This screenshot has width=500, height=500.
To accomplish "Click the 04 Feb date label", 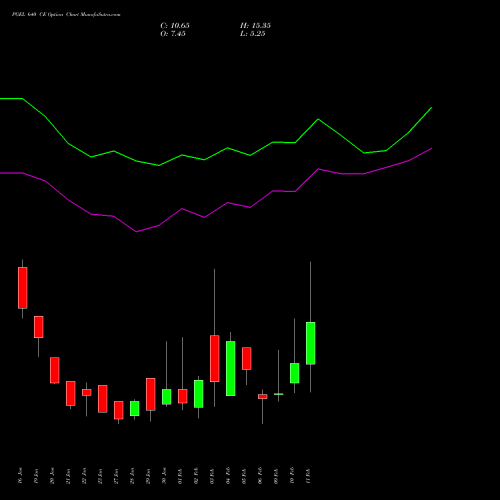I will tap(228, 476).
